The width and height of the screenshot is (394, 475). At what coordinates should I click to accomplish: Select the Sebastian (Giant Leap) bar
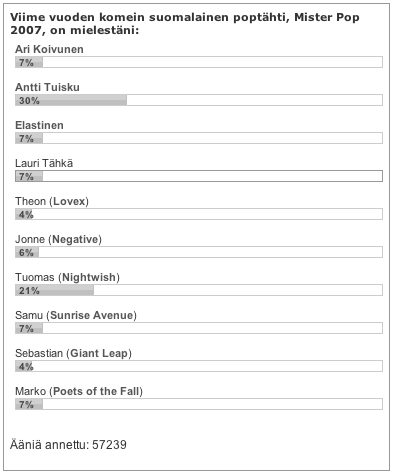[199, 366]
